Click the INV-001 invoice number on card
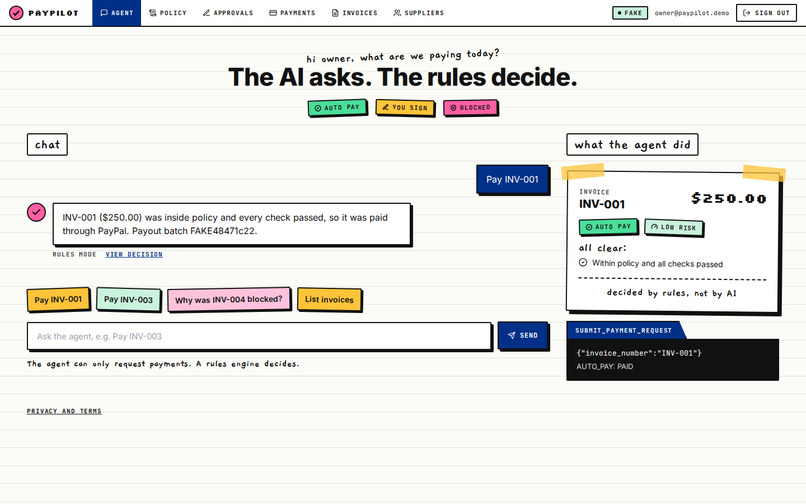 (x=602, y=204)
